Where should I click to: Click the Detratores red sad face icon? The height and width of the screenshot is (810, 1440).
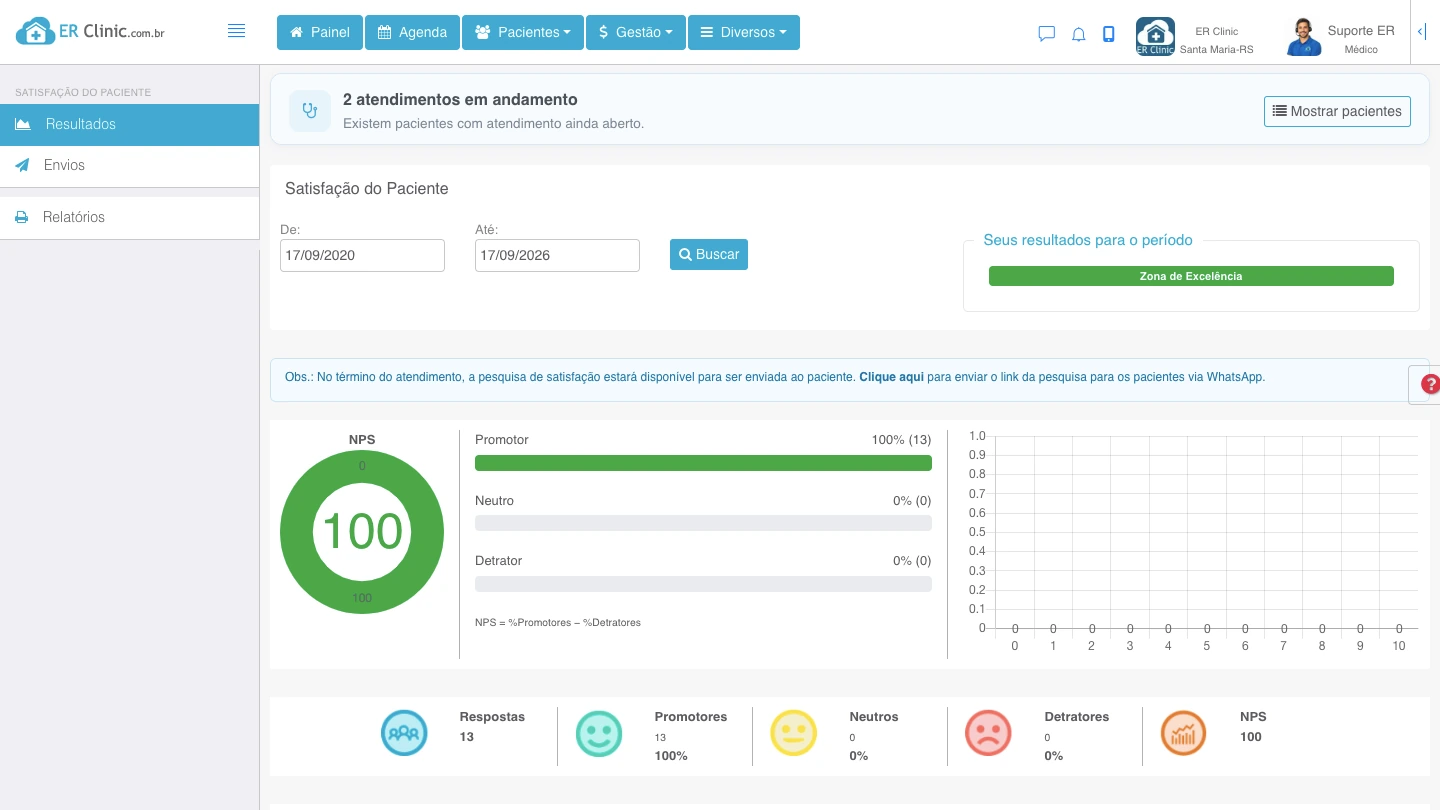coord(989,733)
